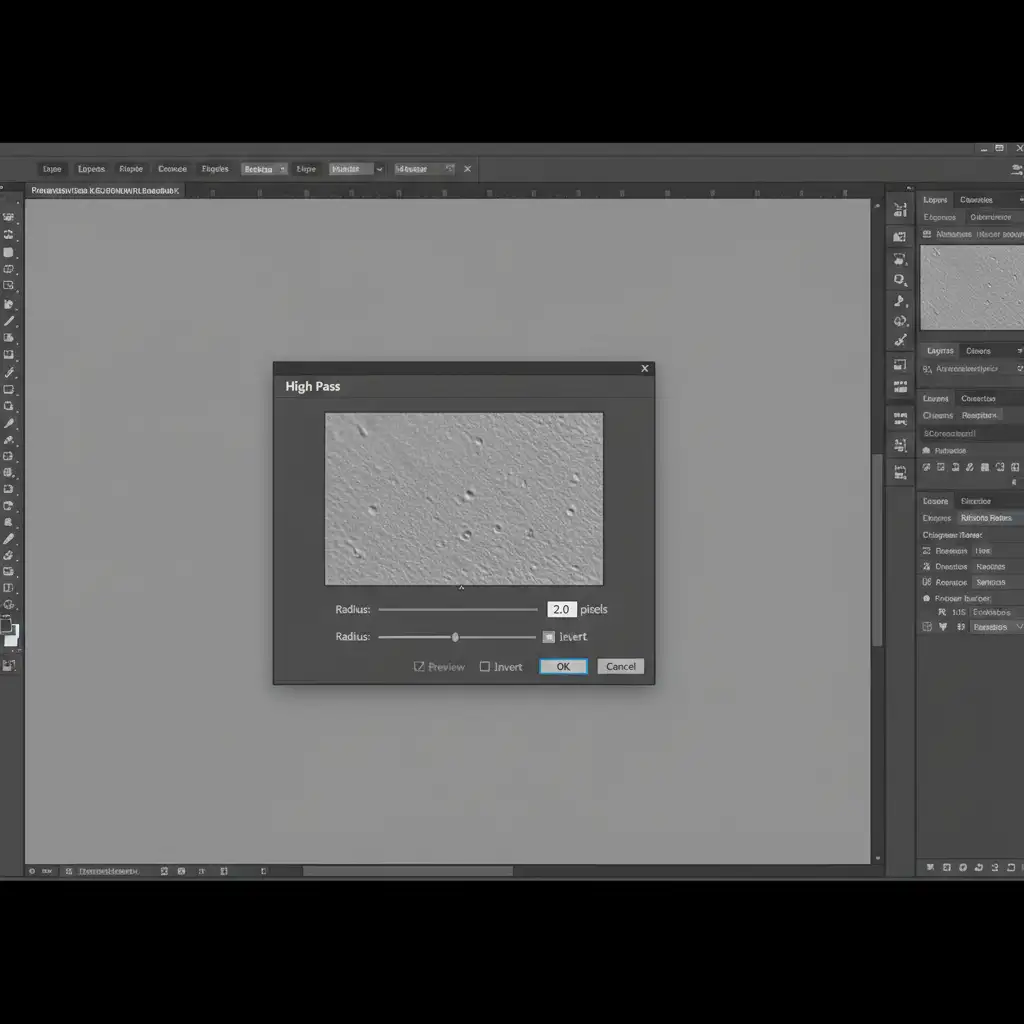Click the handle on second Radius slider

click(x=455, y=637)
